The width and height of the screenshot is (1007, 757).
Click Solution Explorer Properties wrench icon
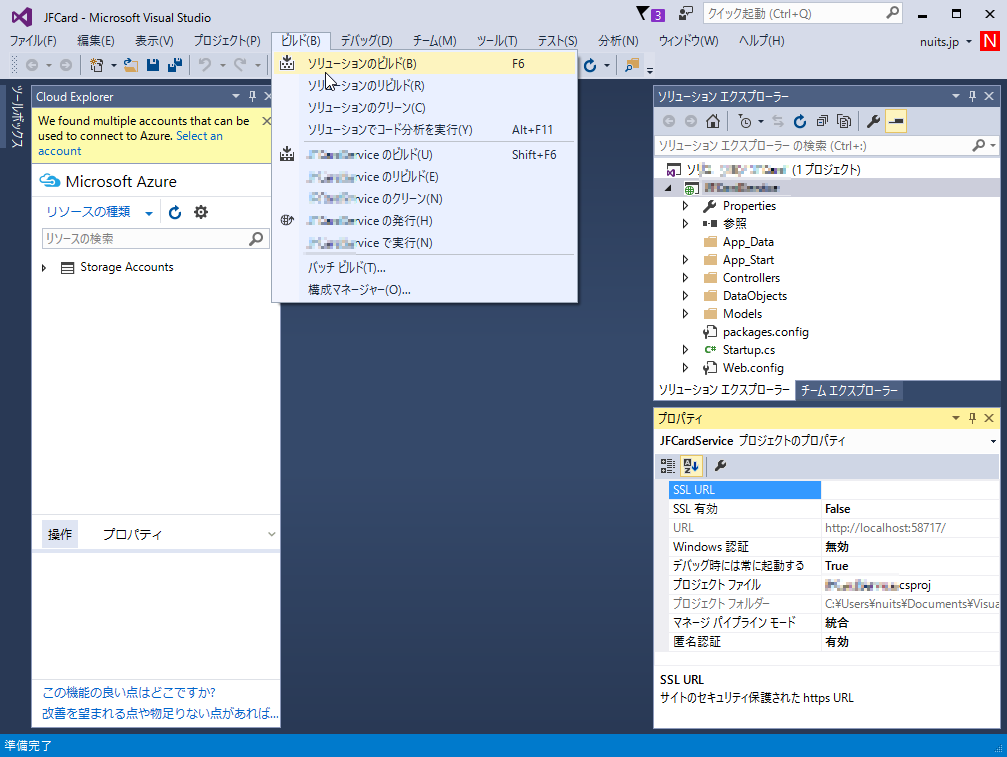click(x=873, y=121)
